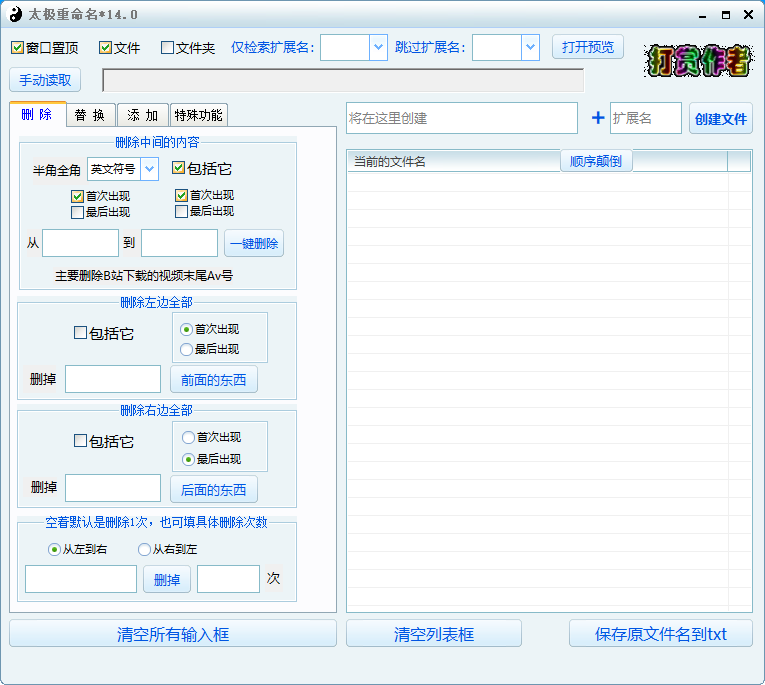Click the deletion count field before 次
This screenshot has height=685, width=765.
click(228, 579)
